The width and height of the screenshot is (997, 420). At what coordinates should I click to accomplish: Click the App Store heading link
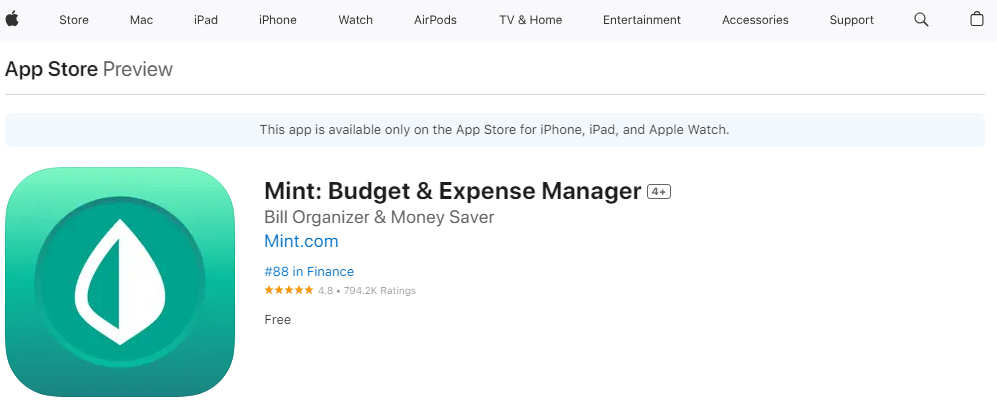pyautogui.click(x=52, y=69)
